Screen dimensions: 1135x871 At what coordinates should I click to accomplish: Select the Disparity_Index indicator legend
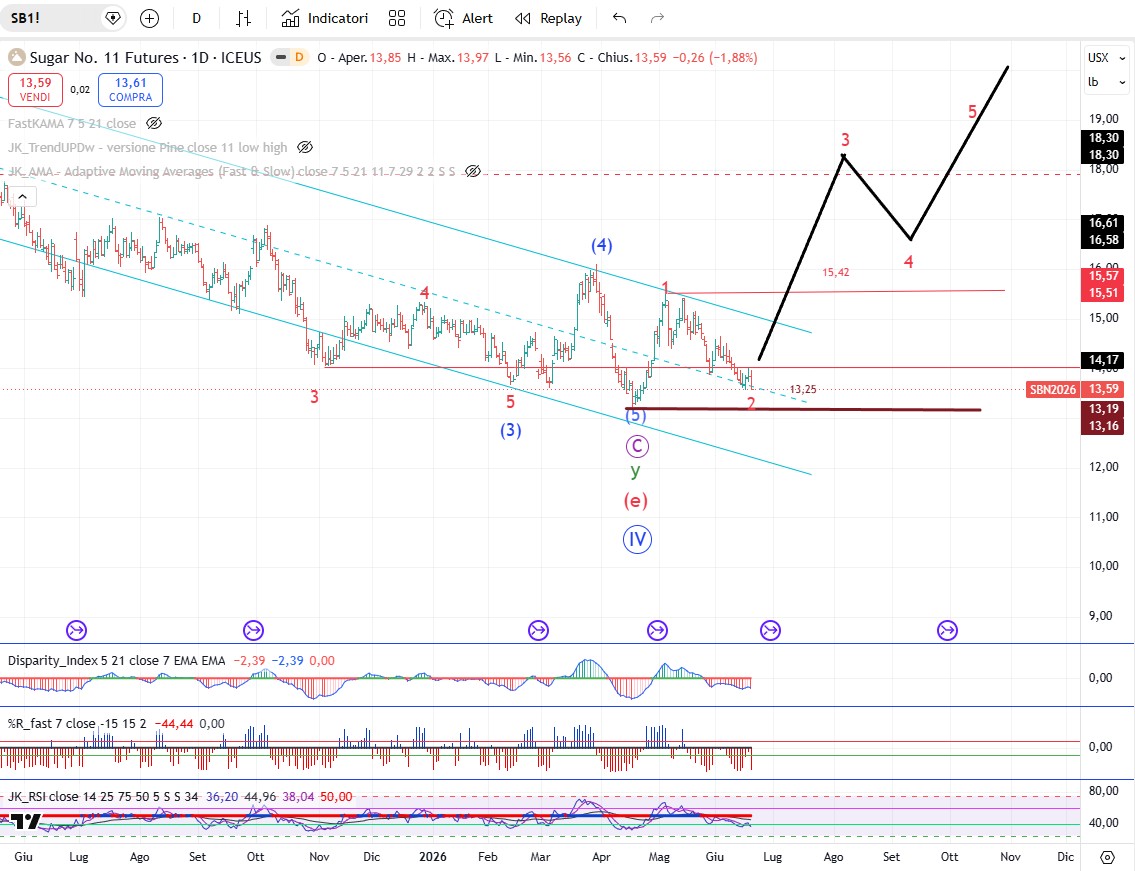[116, 660]
